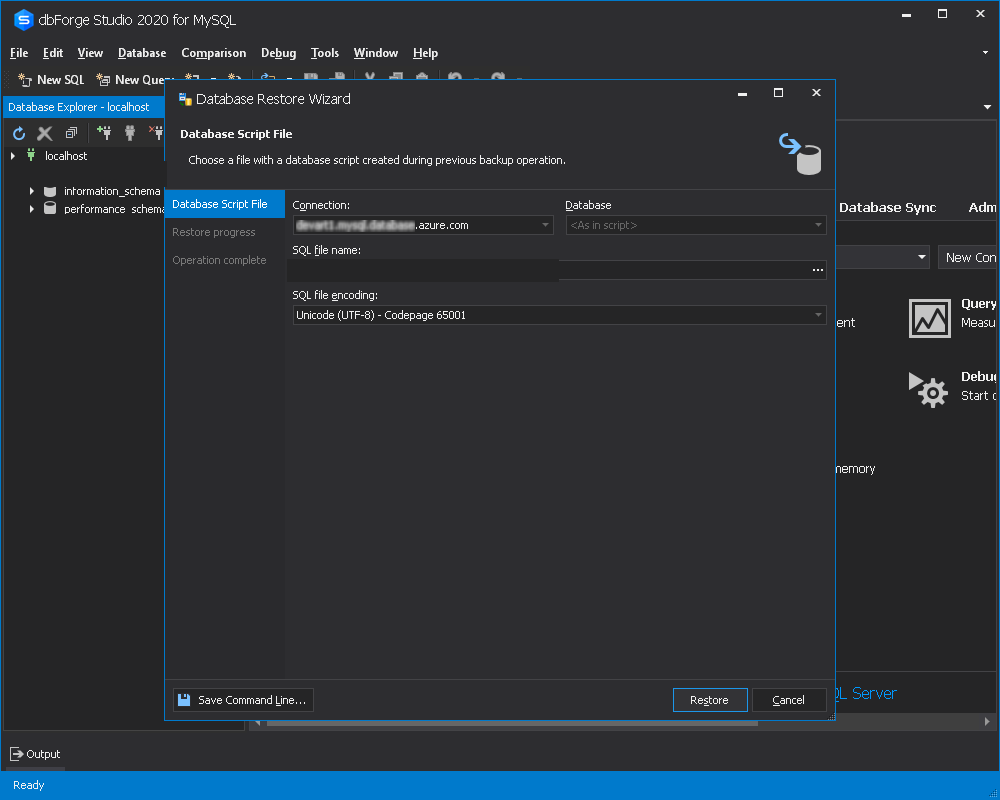Click the Restore button
1000x800 pixels.
[710, 700]
